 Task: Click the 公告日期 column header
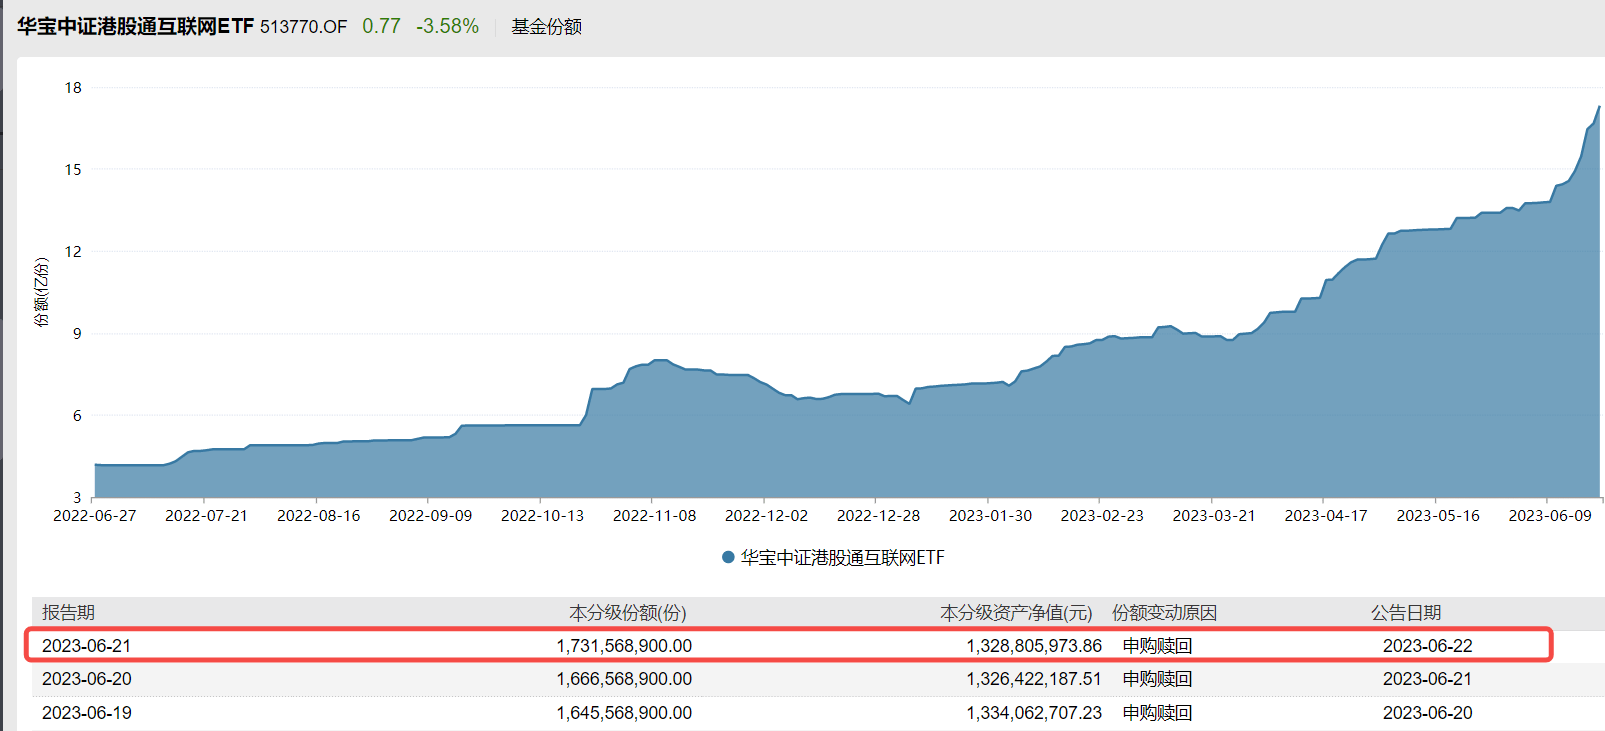click(1406, 613)
